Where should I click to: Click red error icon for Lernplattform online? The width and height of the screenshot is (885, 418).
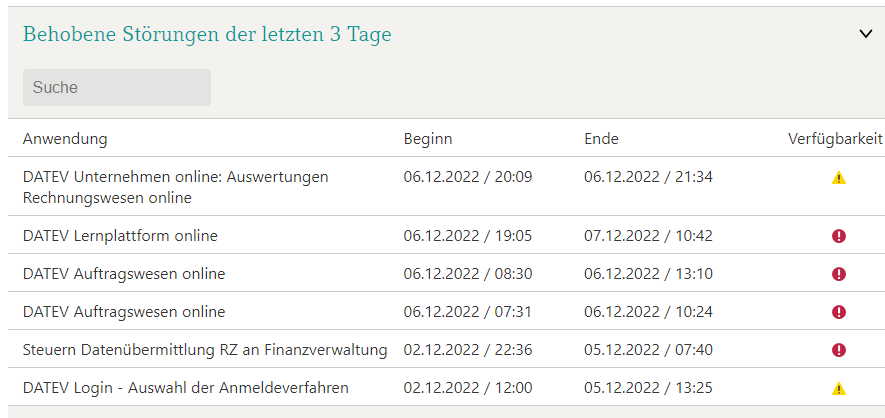coord(839,236)
